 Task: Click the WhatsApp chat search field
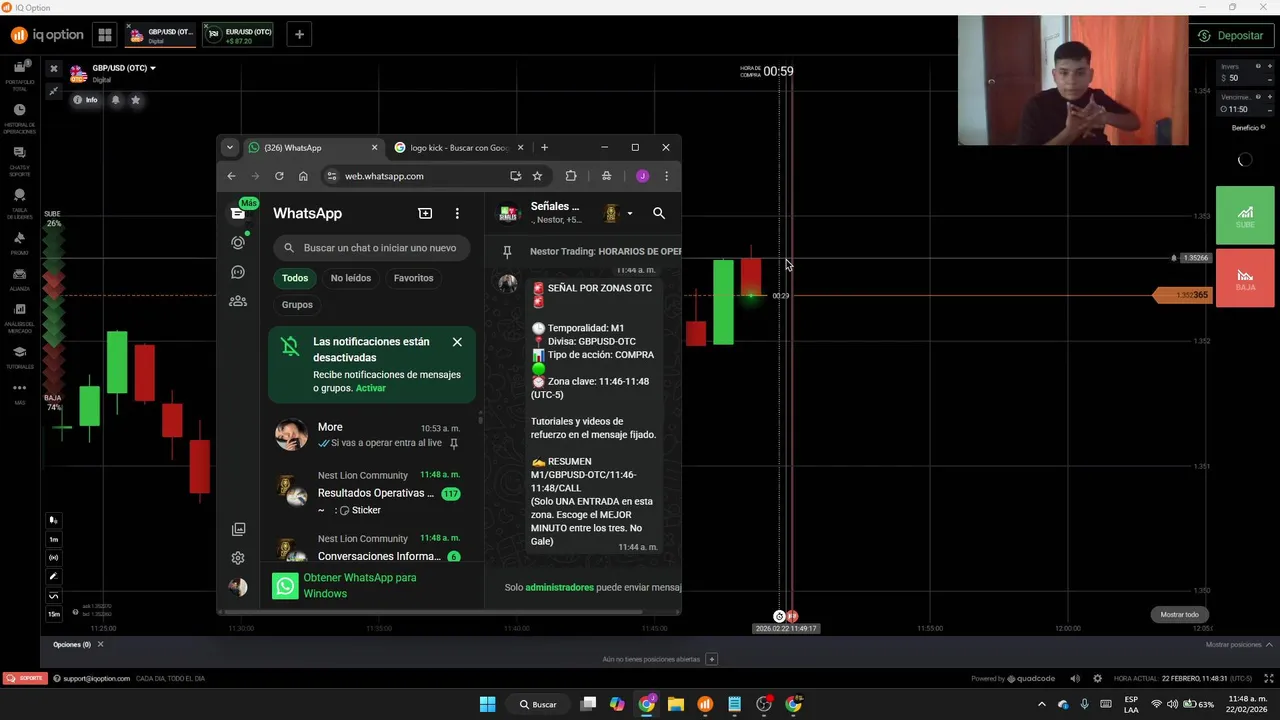tap(372, 248)
